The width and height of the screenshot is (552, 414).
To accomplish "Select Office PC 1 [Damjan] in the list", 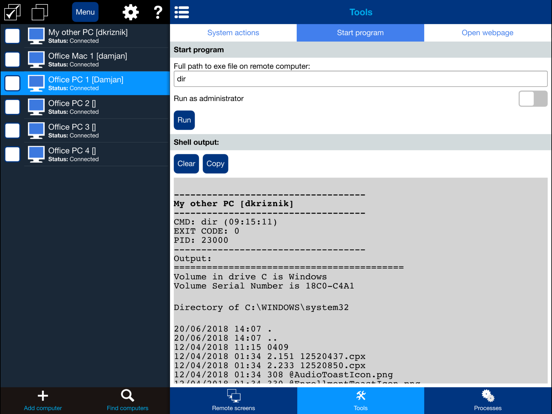I will 85,83.
